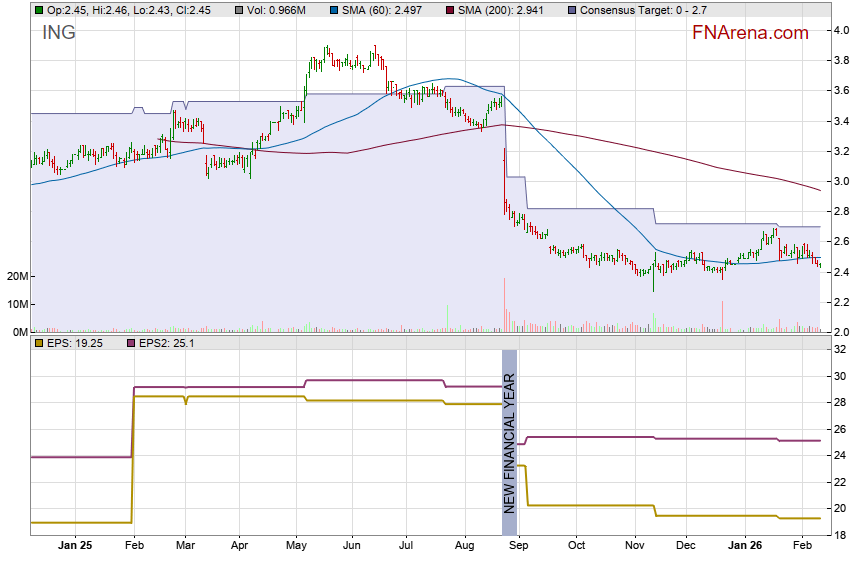Image resolution: width=859 pixels, height=566 pixels.
Task: Click the SMA (60): 2.497 legend label
Action: coord(382,9)
